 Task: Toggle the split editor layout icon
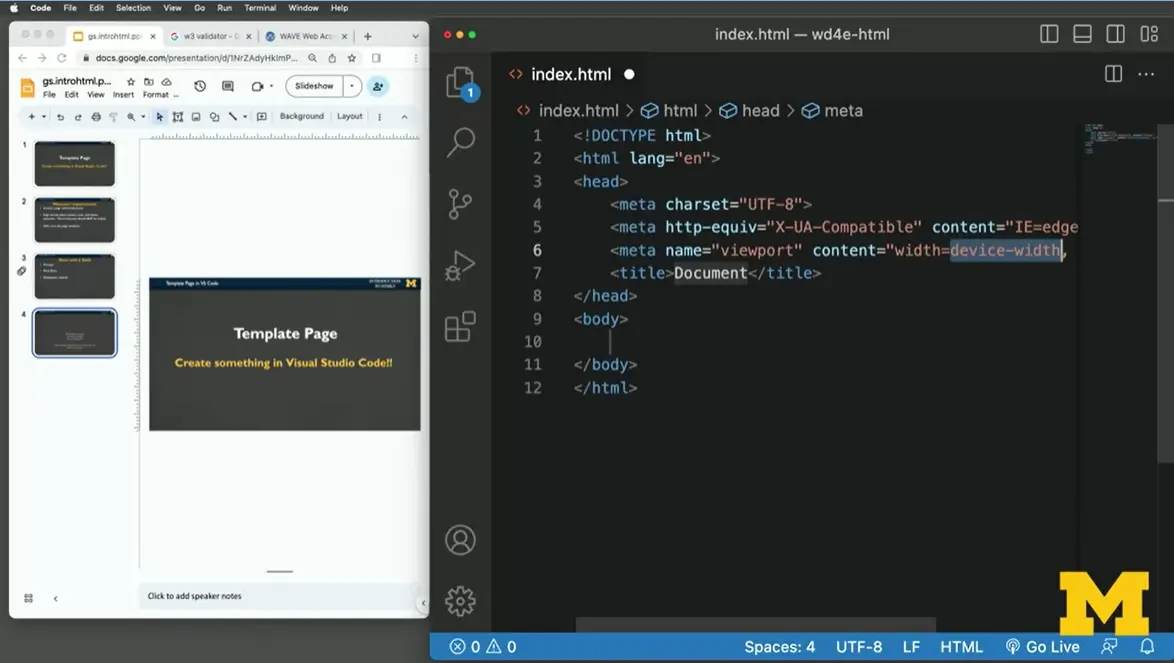[1113, 74]
